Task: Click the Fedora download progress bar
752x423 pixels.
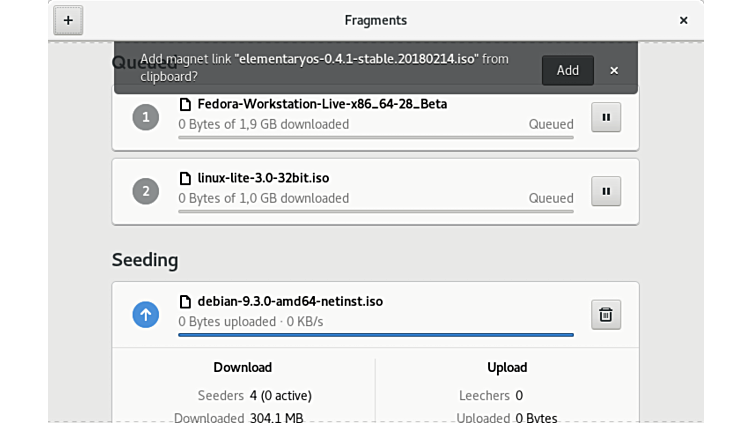Action: 375,137
